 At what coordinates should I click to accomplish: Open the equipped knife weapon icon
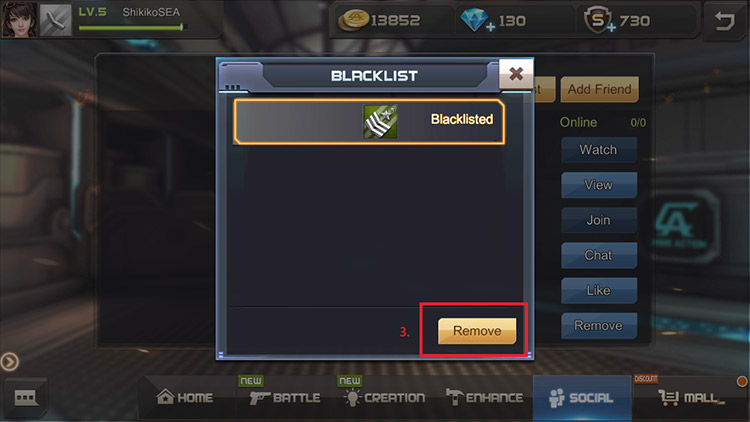tap(55, 21)
